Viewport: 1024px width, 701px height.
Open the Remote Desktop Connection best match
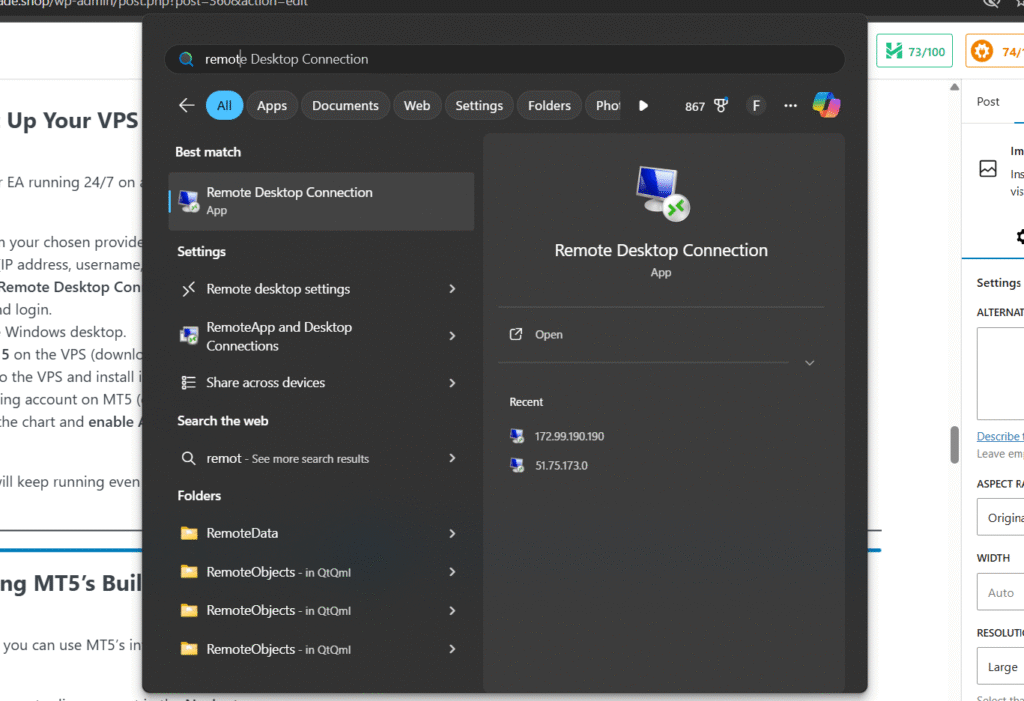click(321, 201)
